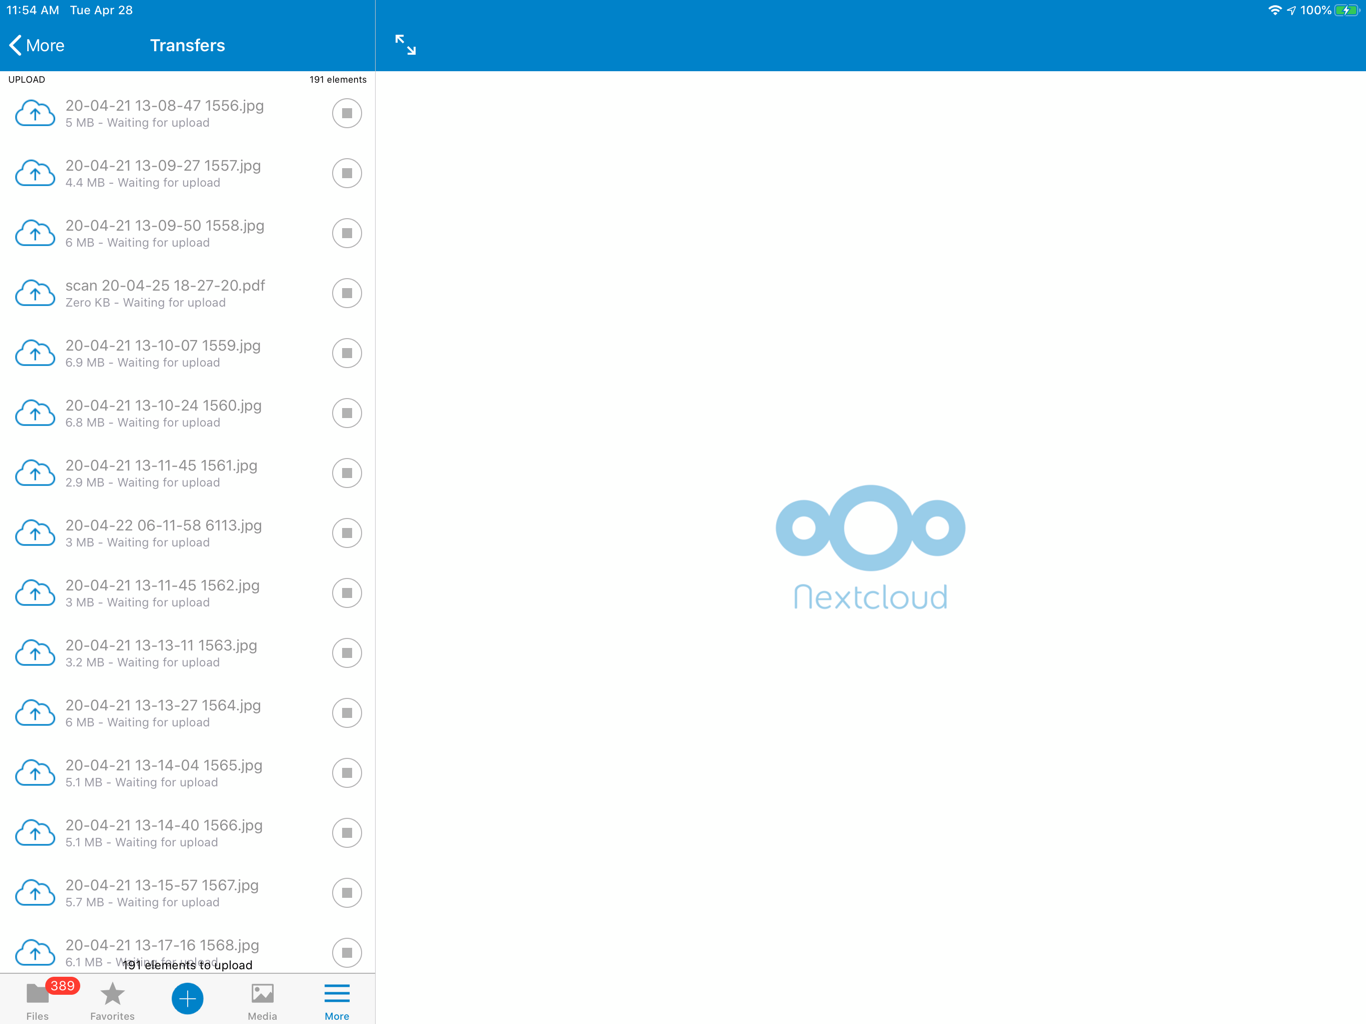
Task: Click the Transfers title
Action: point(187,45)
